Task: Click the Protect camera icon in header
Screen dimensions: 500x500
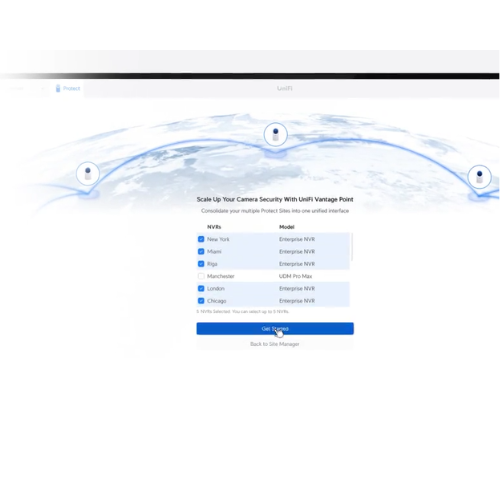Action: click(x=58, y=88)
